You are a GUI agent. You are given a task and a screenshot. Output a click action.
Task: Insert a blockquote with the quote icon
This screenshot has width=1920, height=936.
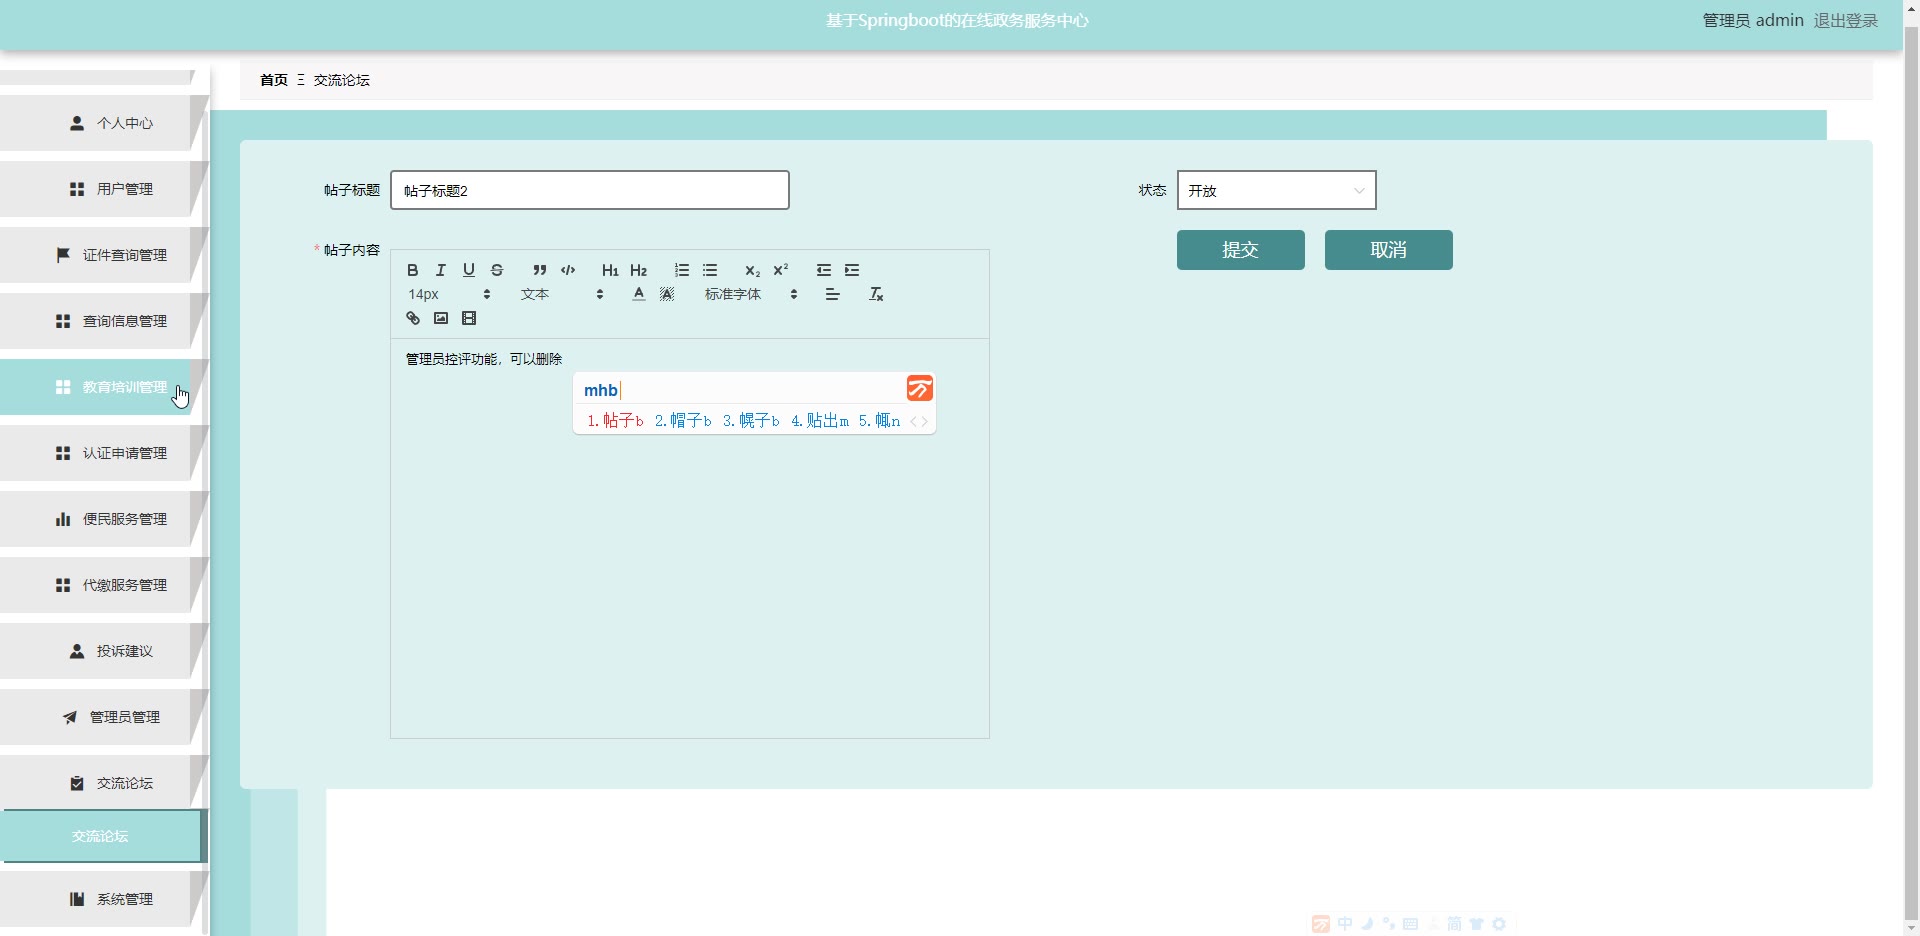pyautogui.click(x=539, y=270)
